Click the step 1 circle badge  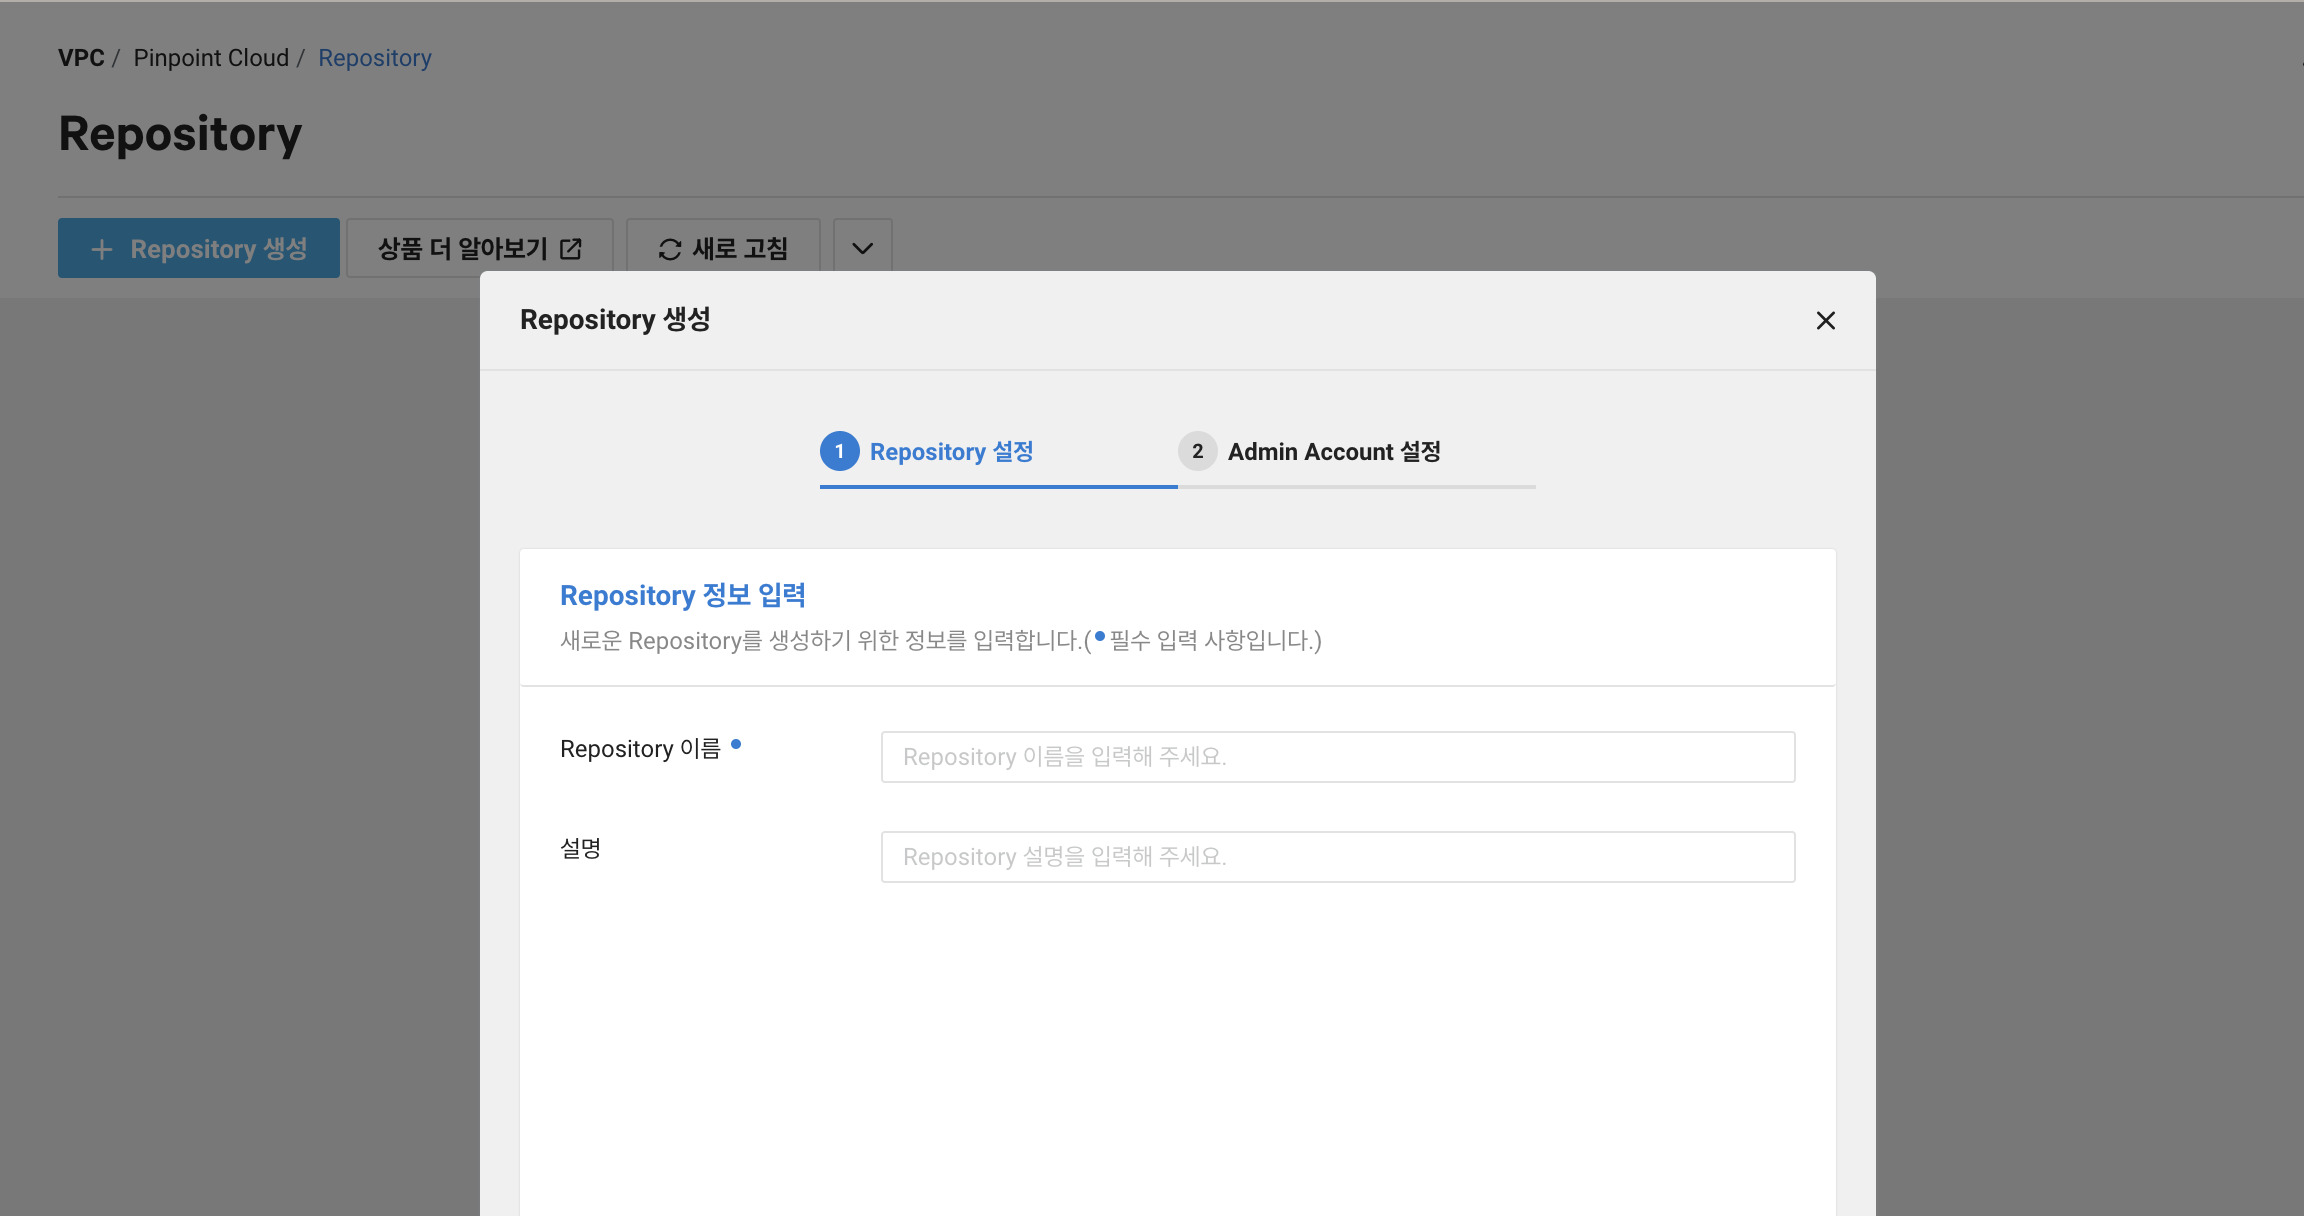(839, 451)
